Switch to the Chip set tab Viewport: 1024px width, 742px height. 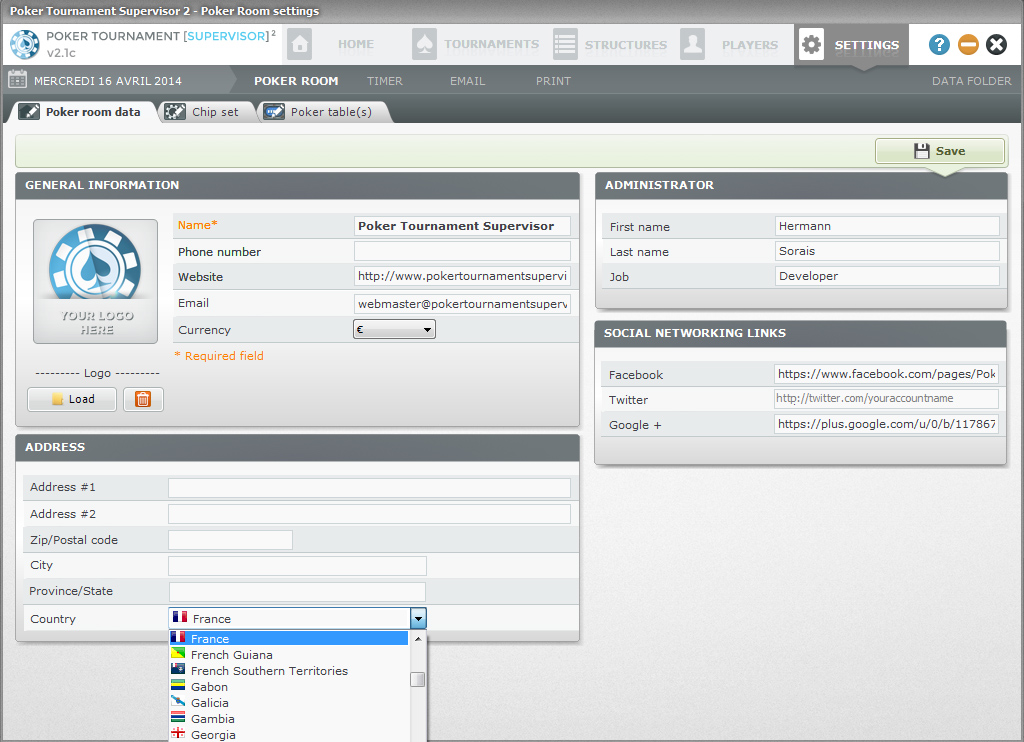point(204,112)
